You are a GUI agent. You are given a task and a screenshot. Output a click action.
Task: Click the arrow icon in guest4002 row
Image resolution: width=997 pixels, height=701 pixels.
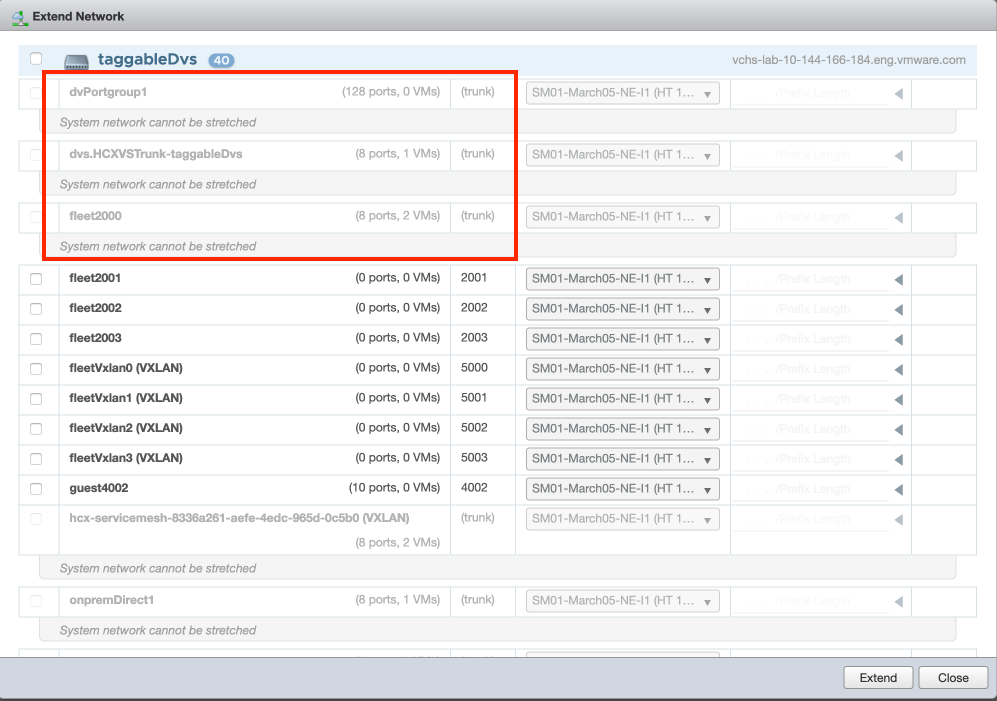pos(898,490)
